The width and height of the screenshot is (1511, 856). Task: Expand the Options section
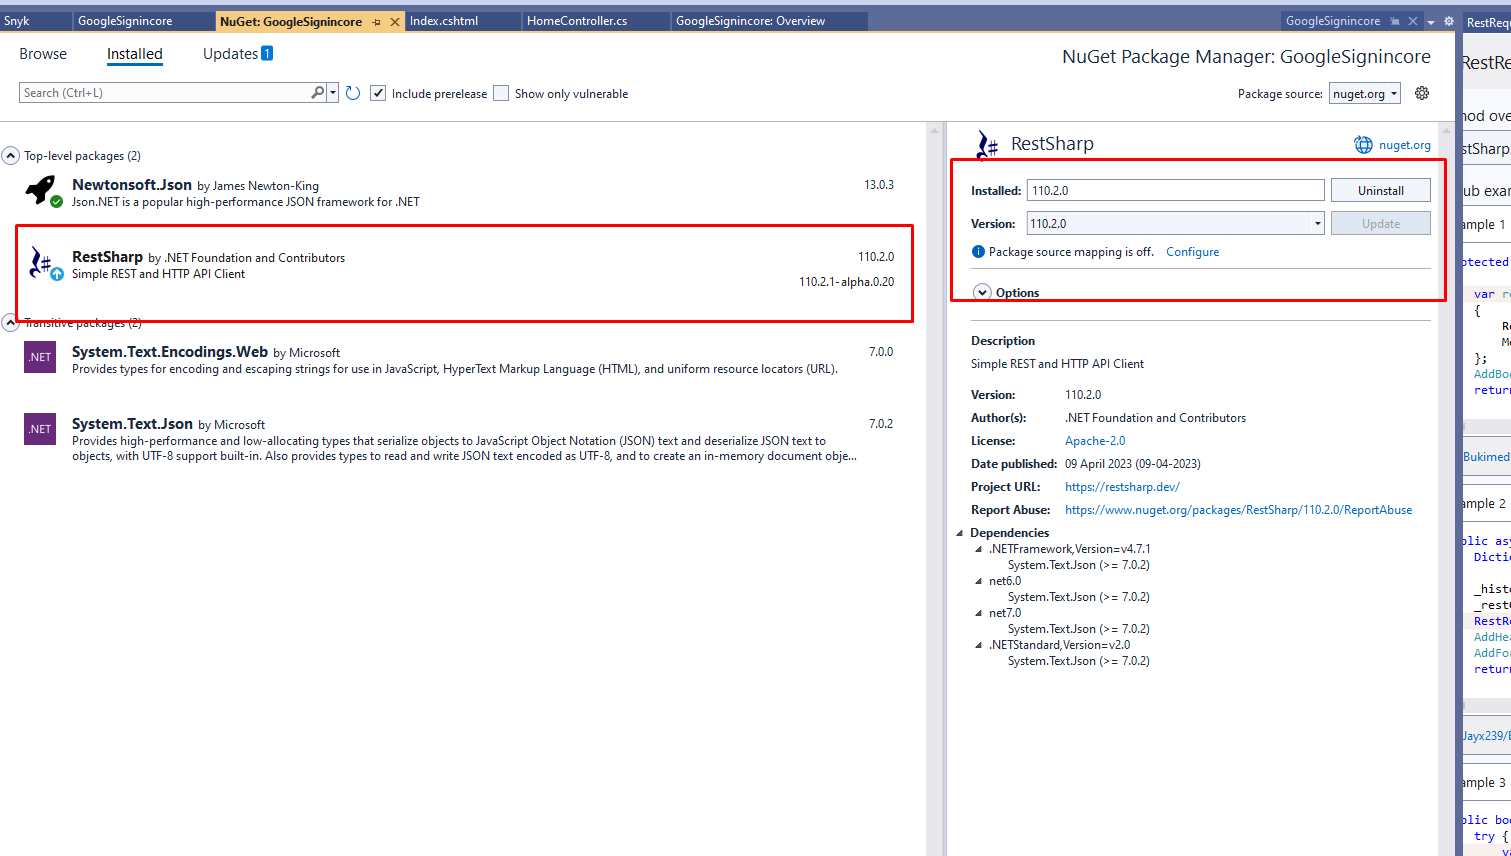point(982,293)
